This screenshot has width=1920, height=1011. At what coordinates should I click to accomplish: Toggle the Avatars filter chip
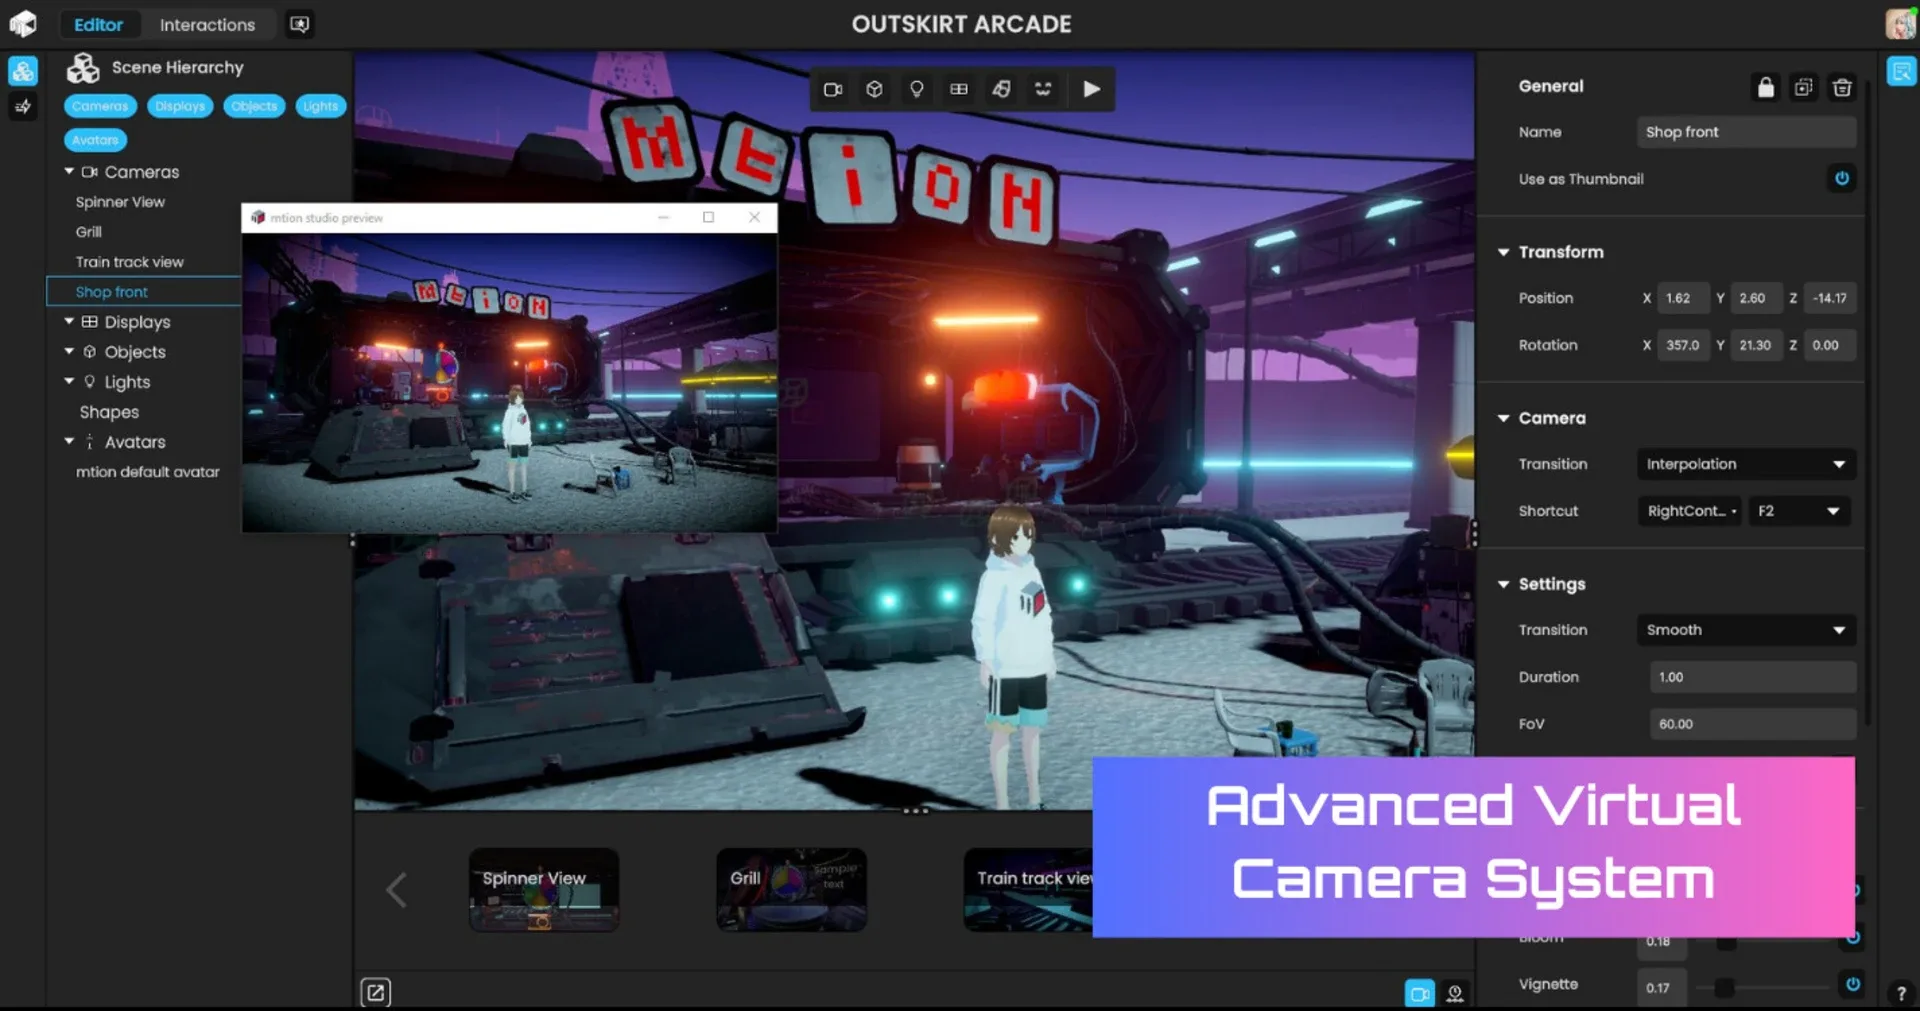[x=94, y=140]
